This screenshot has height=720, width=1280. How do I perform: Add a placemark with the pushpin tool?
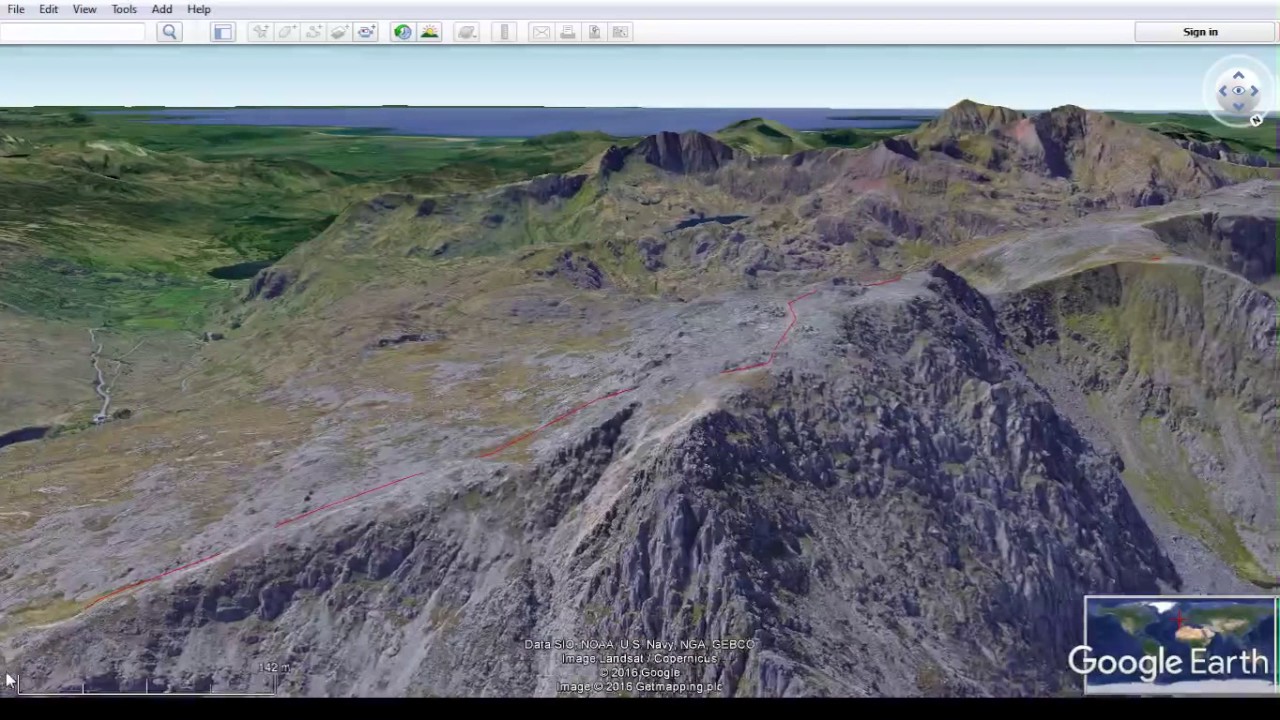coord(260,32)
